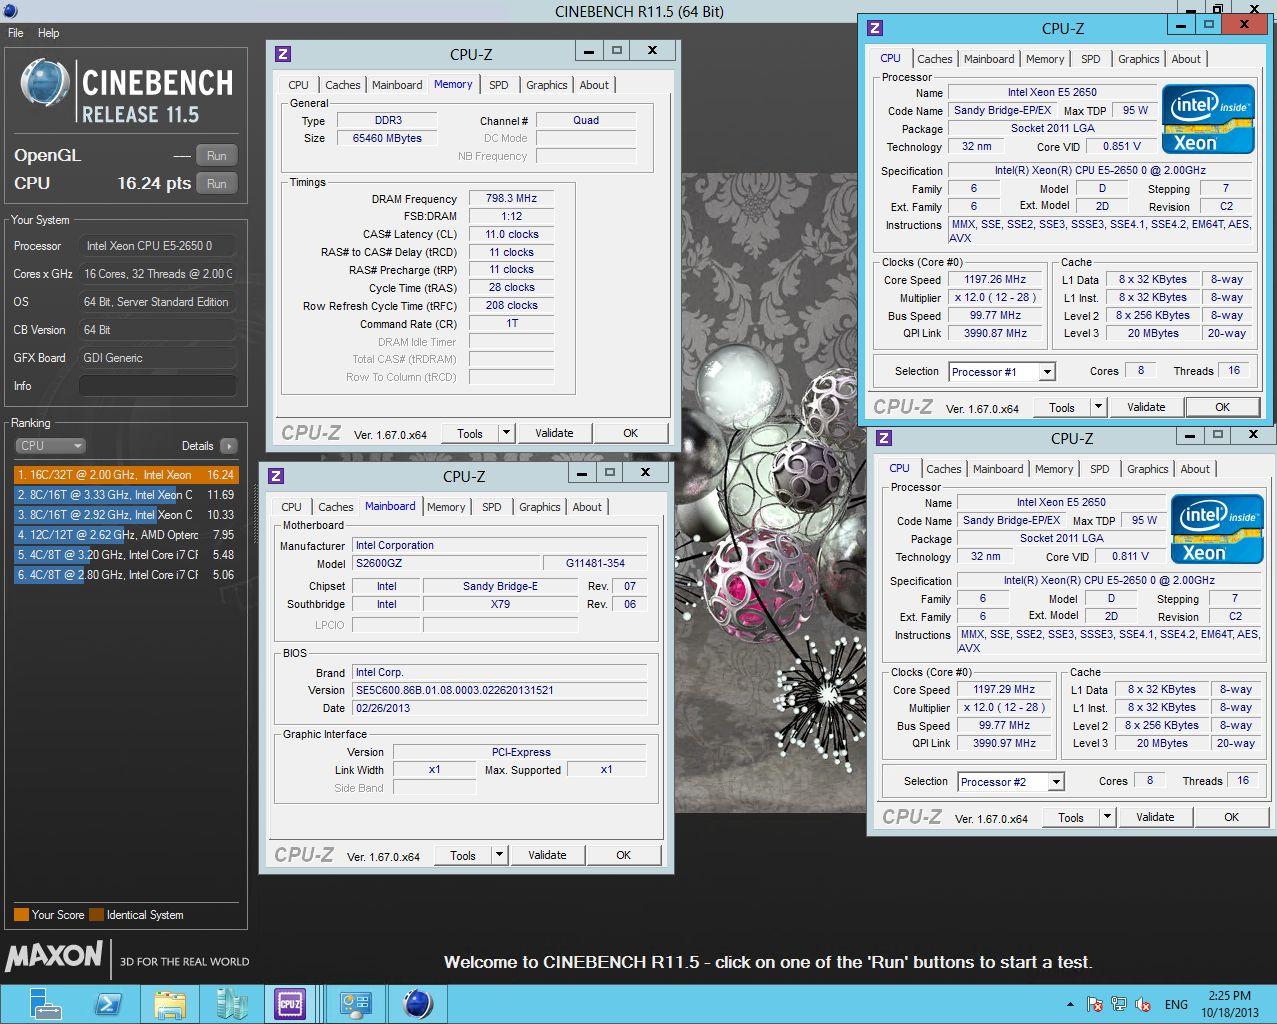This screenshot has width=1277, height=1024.
Task: Select ranking row 8C/16T @ 3.33 GHz
Action: click(126, 495)
